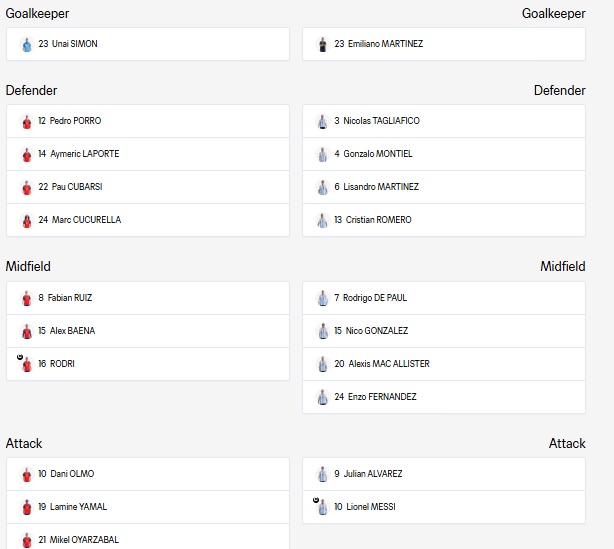The width and height of the screenshot is (614, 549).
Task: Open the Alexis Mac Allister entry
Action: click(x=444, y=364)
